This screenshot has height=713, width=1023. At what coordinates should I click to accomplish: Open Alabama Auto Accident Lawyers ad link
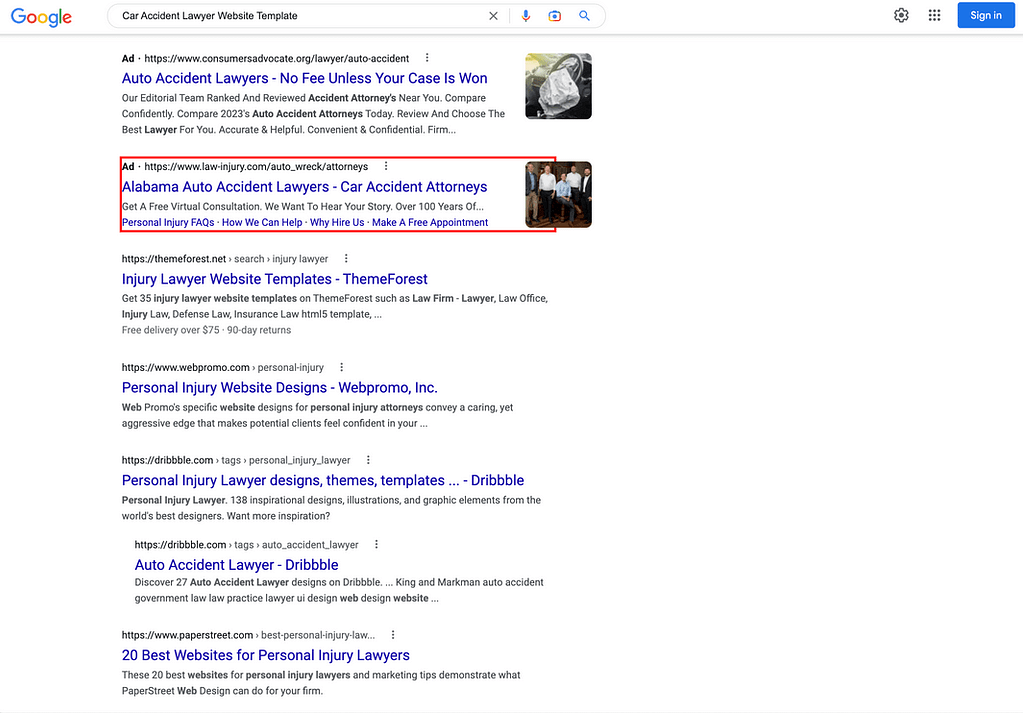(x=305, y=187)
